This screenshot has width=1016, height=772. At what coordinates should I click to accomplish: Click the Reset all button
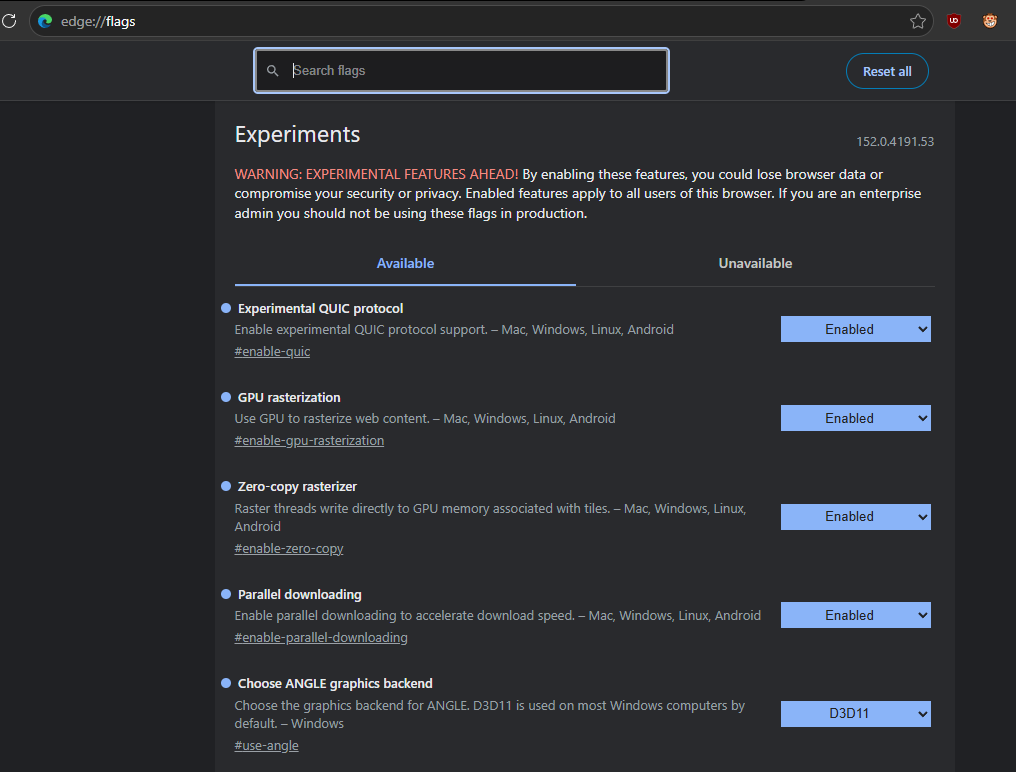pos(887,71)
